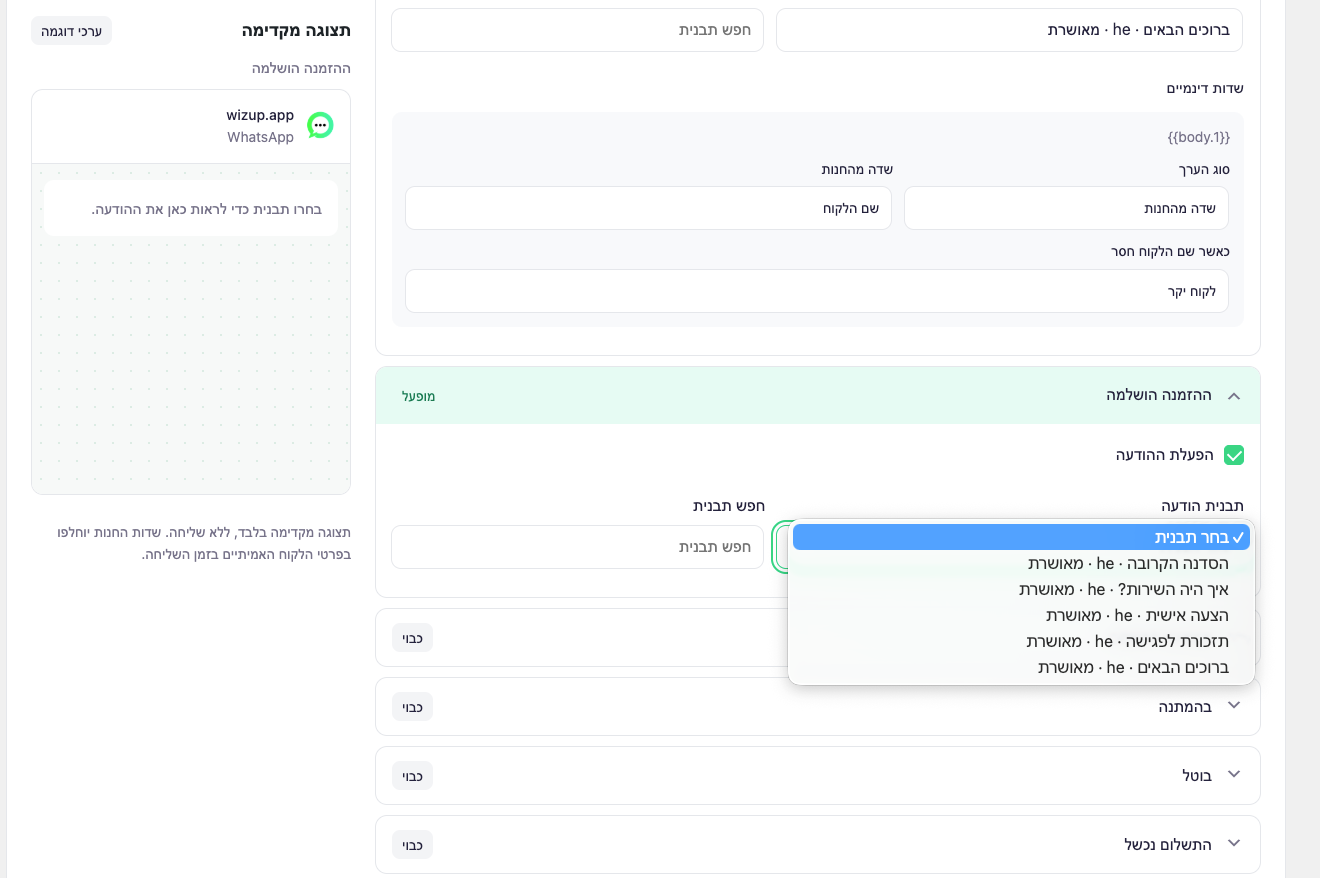The height and width of the screenshot is (878, 1320).
Task: Open the top ברוכים הבאים template dropdown
Action: 1009,30
